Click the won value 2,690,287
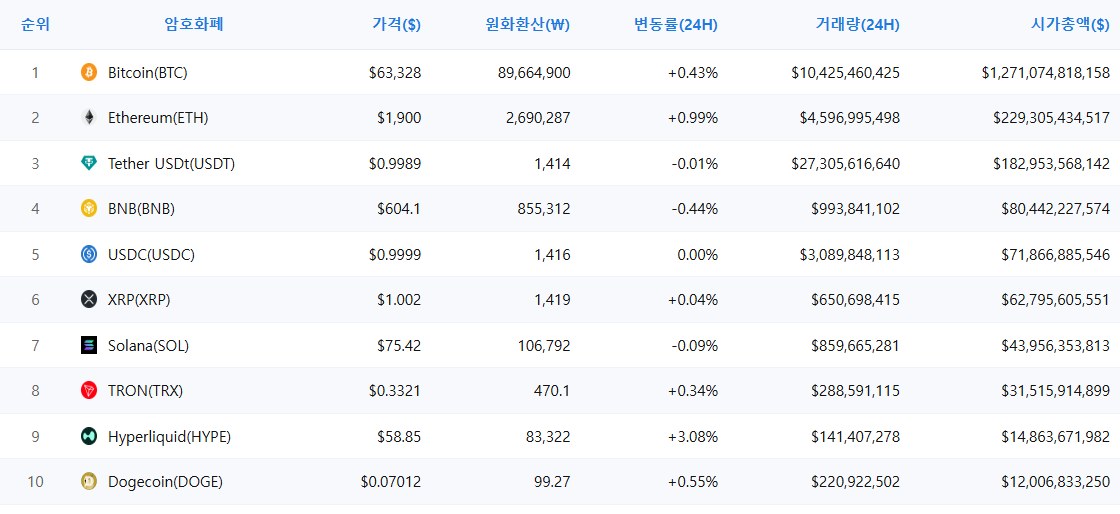 538,118
